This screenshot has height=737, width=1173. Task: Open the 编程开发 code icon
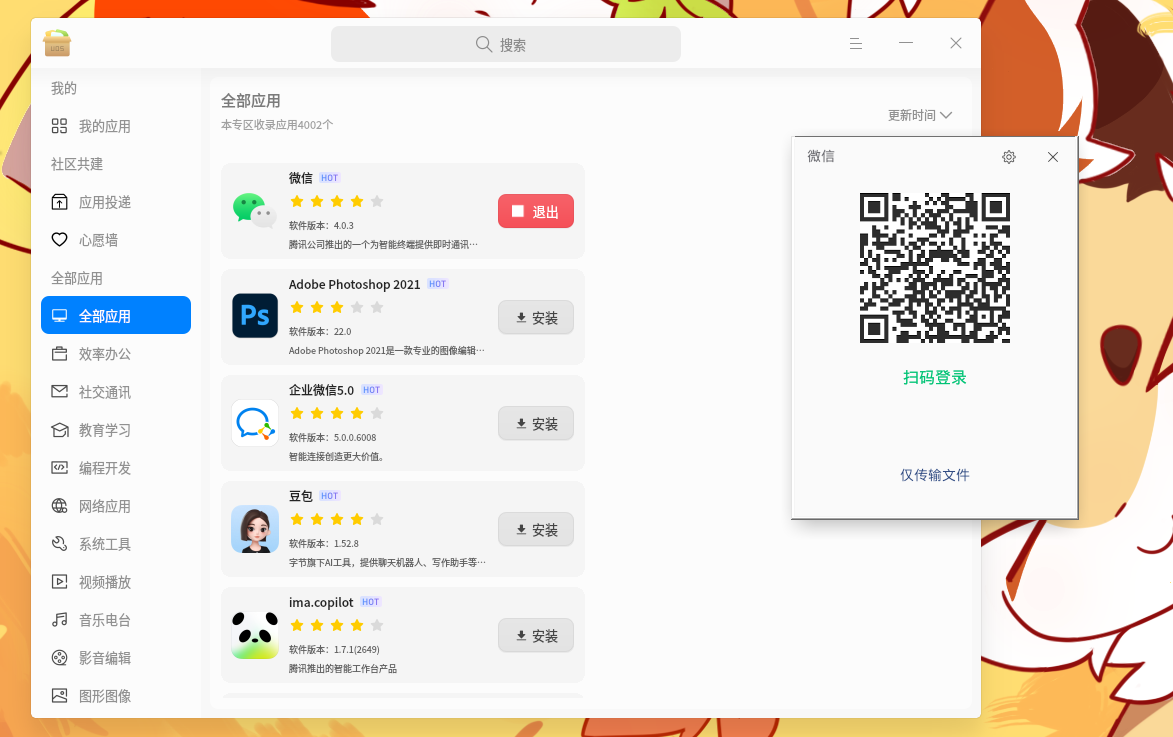coord(60,468)
